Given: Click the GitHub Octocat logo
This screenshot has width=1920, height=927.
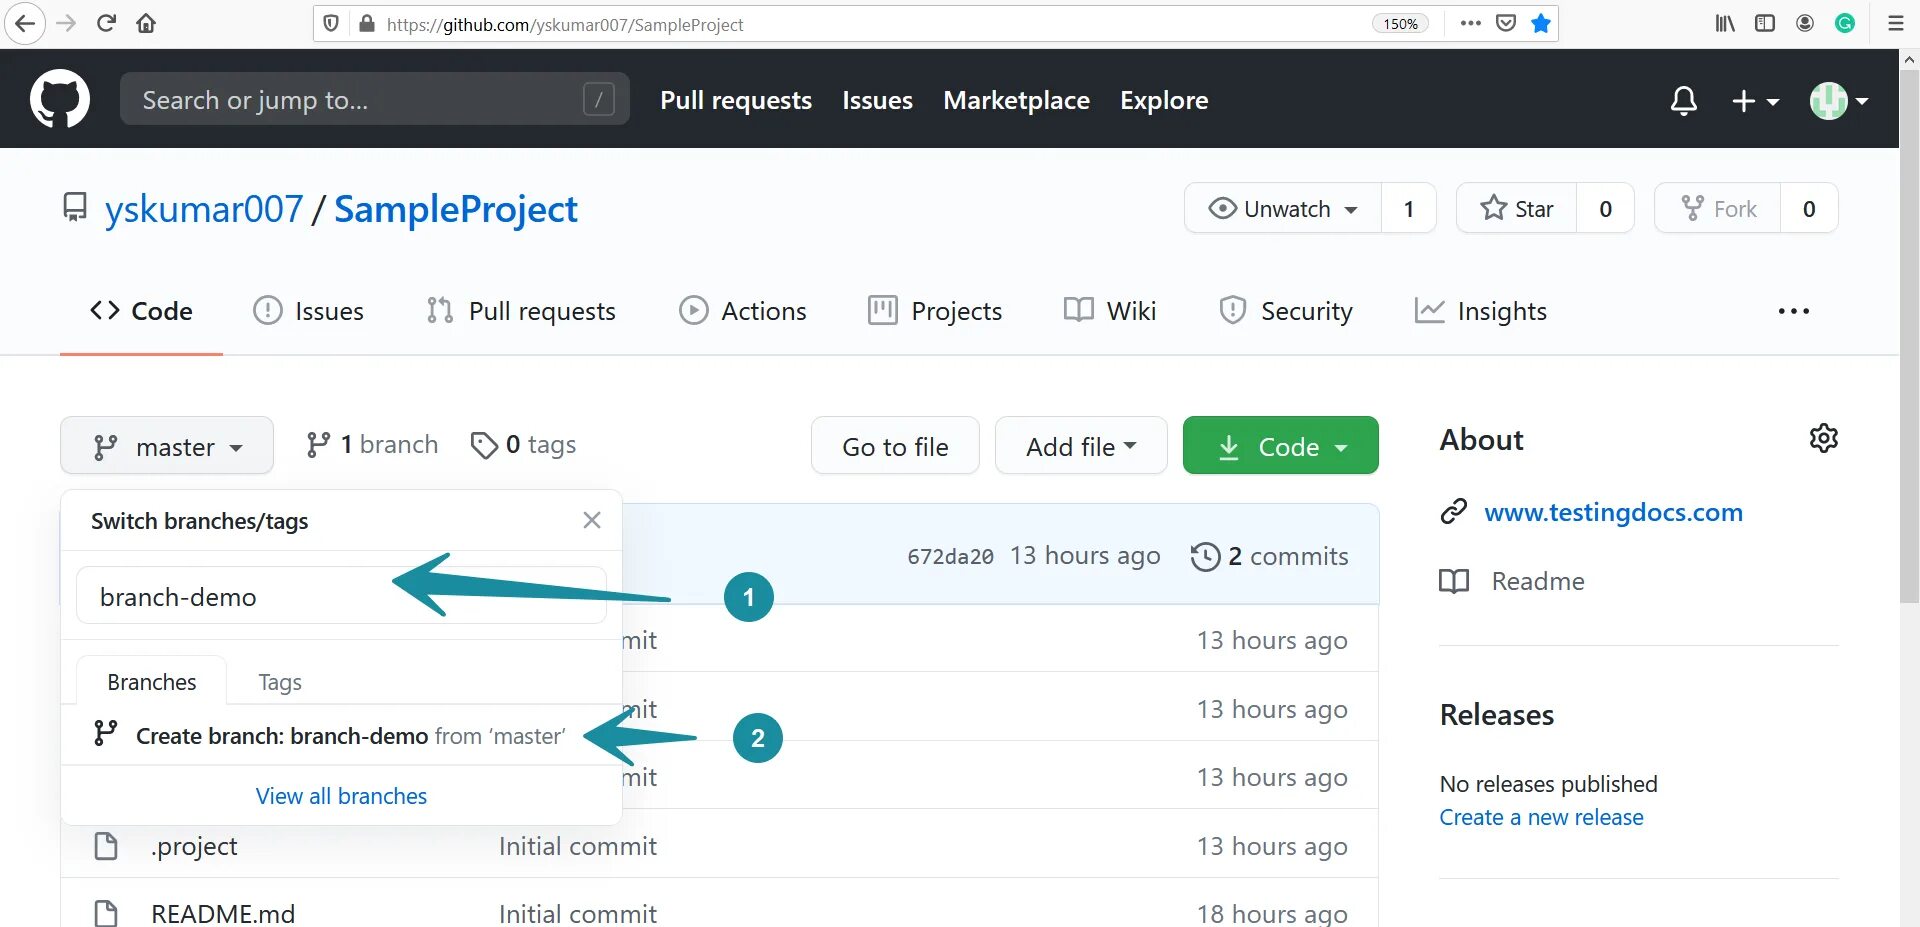Looking at the screenshot, I should [60, 99].
